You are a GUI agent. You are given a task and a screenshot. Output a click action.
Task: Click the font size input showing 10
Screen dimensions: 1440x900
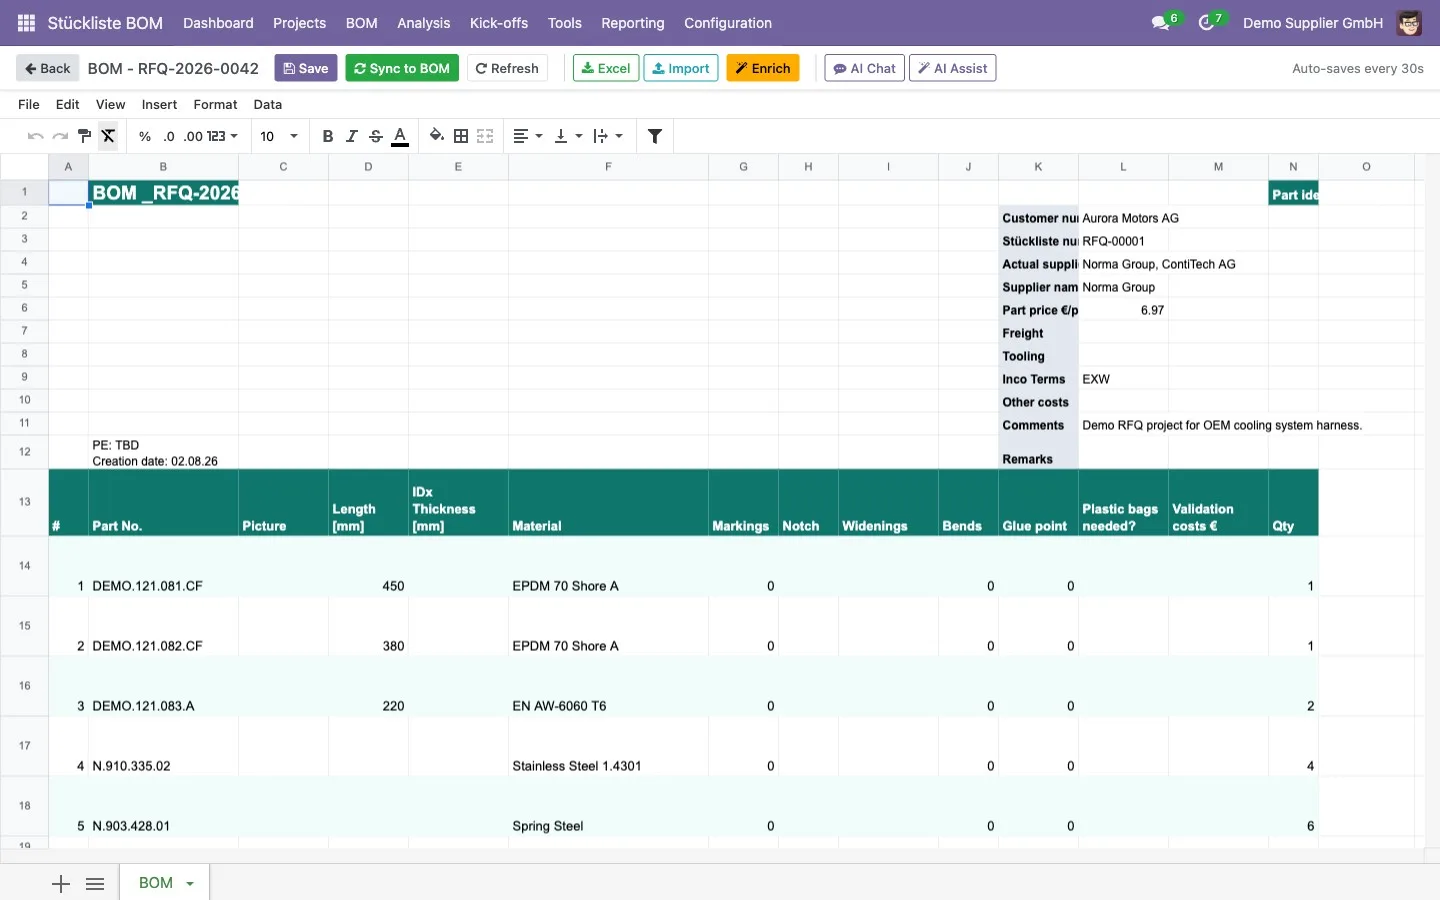268,136
